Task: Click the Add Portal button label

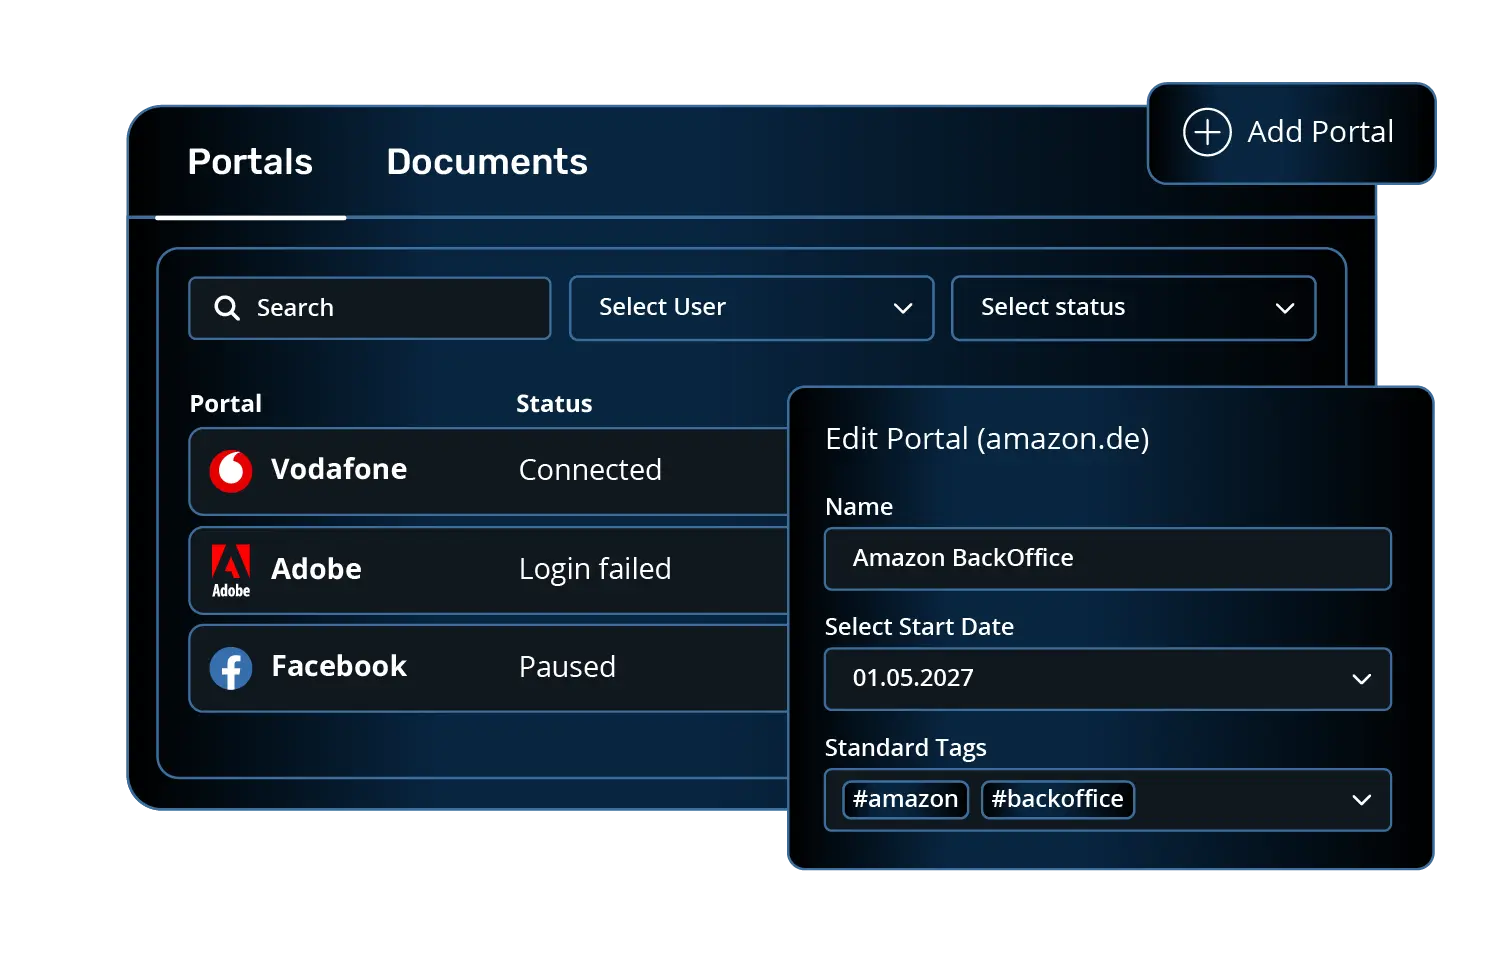Action: (1320, 132)
